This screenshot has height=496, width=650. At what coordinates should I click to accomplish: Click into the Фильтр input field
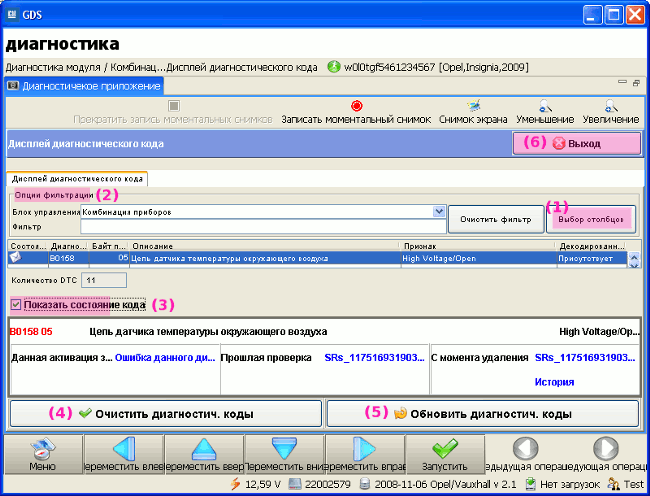click(263, 227)
